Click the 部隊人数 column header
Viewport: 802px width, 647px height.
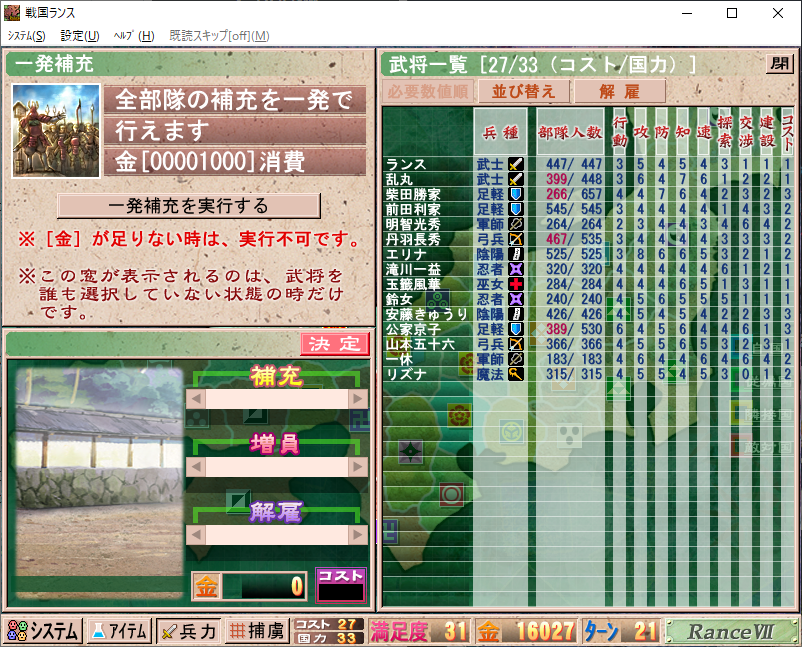click(570, 132)
